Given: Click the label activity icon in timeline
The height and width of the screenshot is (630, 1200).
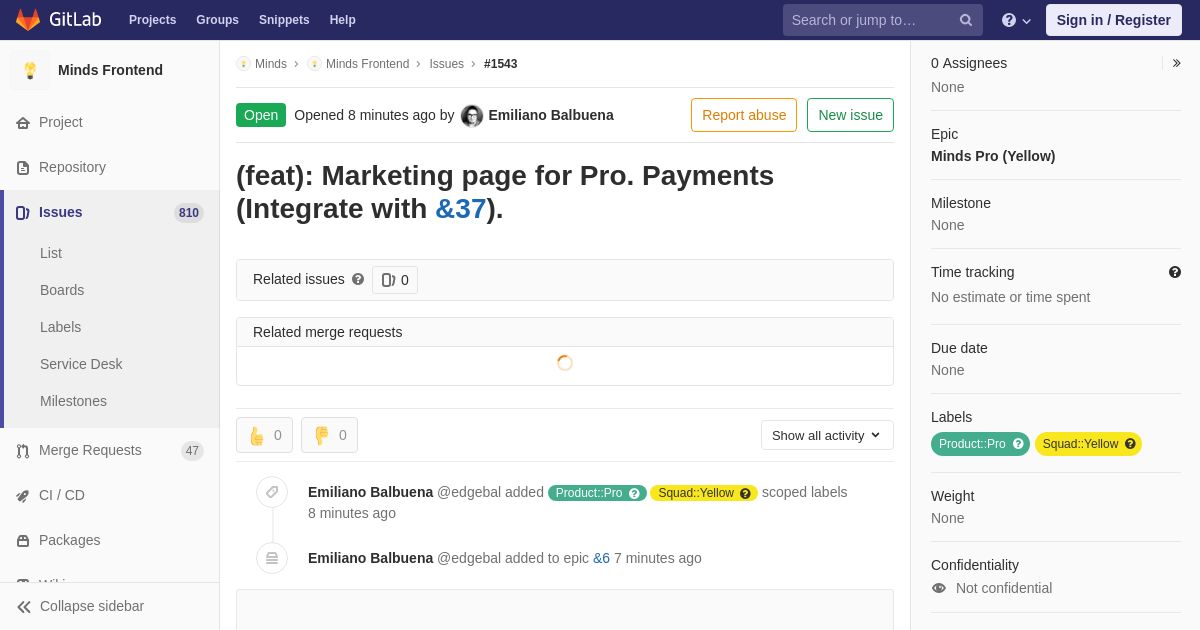Looking at the screenshot, I should (272, 492).
